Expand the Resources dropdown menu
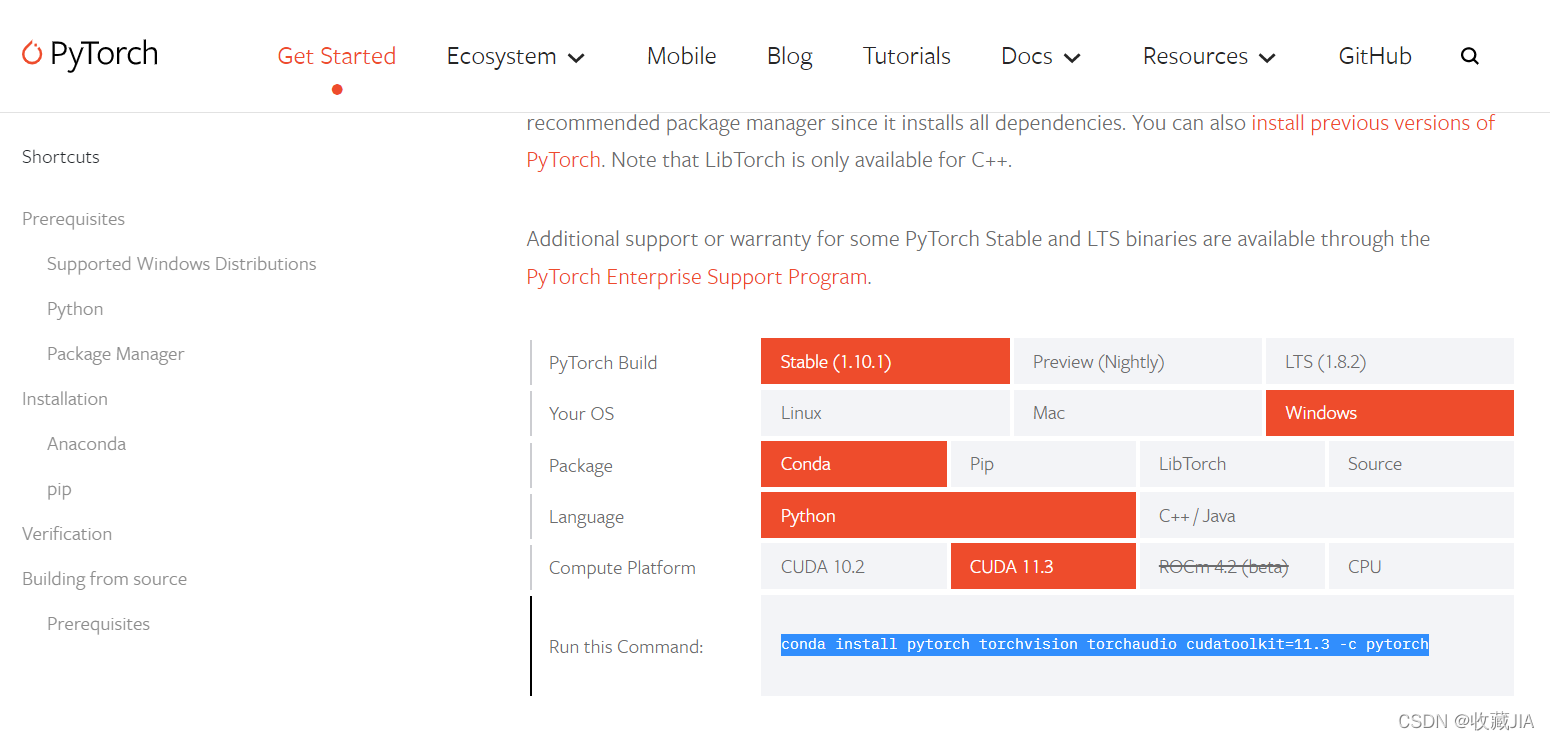This screenshot has width=1550, height=740. (1209, 57)
